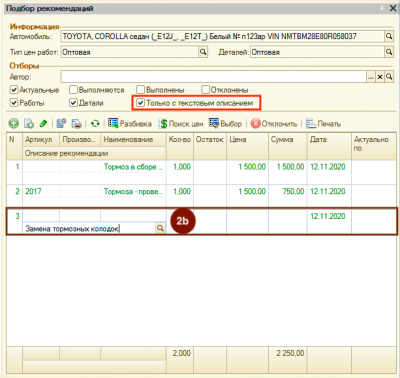
Task: Enable the Выполнены checkbox
Action: point(141,90)
